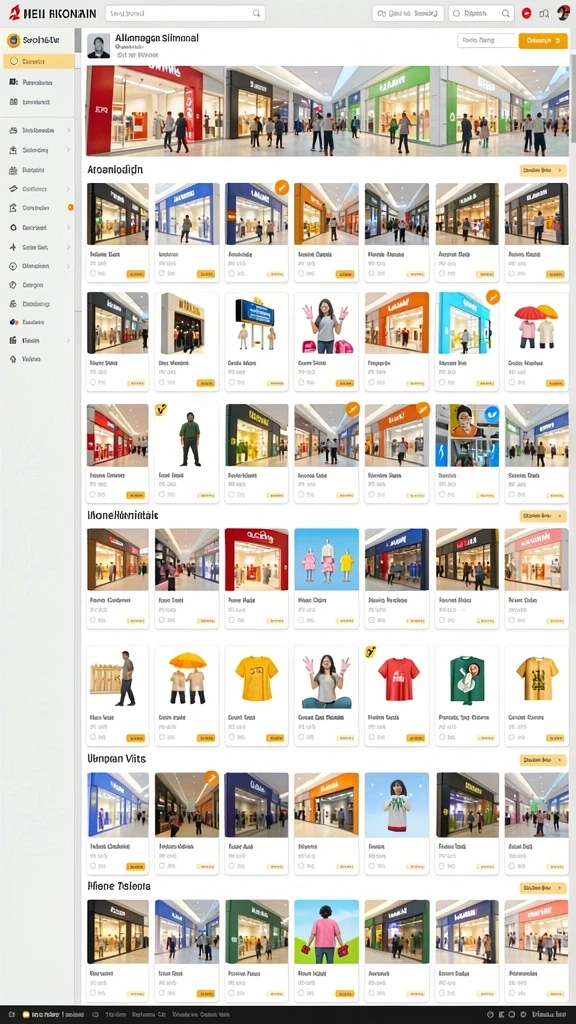This screenshot has width=576, height=1024.
Task: Click the orange check badge on the red t-shirt card
Action: click(x=371, y=651)
